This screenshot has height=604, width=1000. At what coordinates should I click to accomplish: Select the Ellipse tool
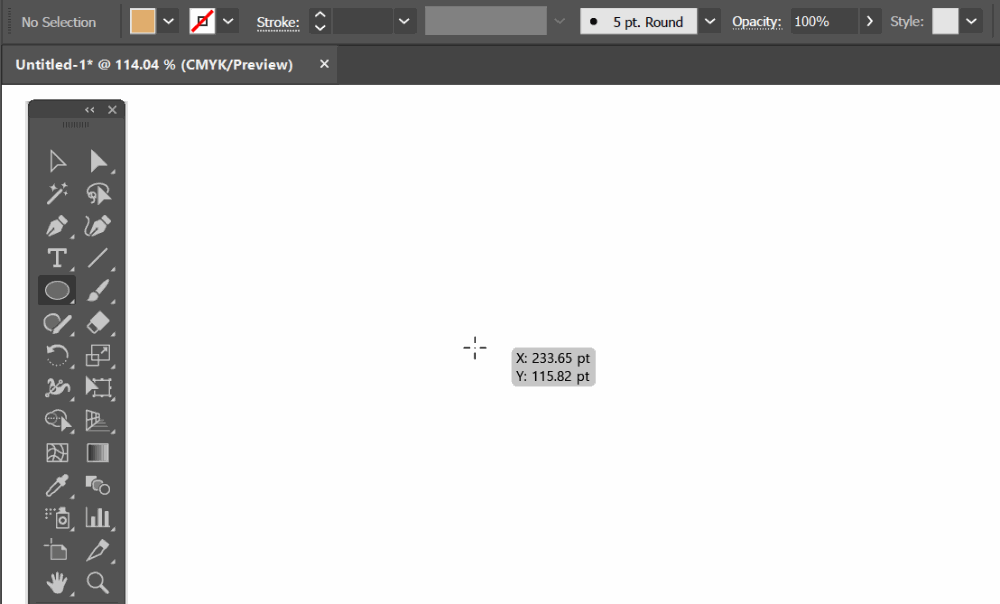click(57, 291)
